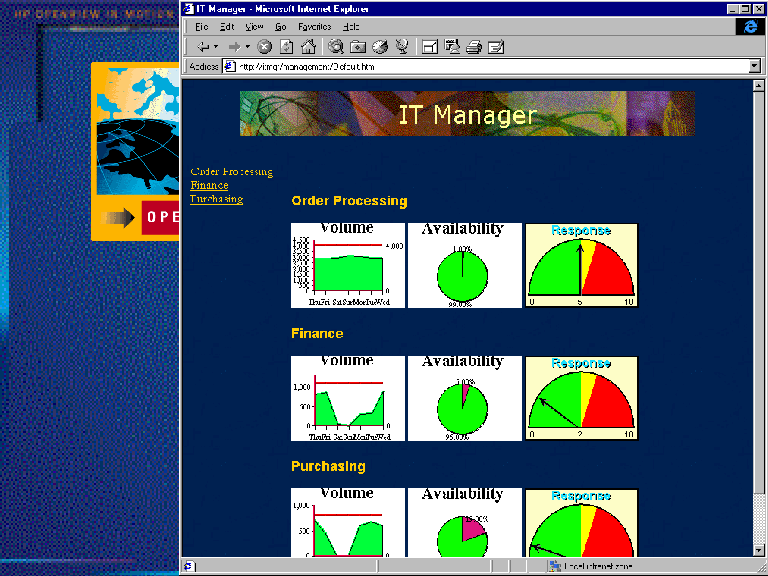Screen dimensions: 768x576
Task: Open the Favorites menu in the menu bar
Action: 314,26
